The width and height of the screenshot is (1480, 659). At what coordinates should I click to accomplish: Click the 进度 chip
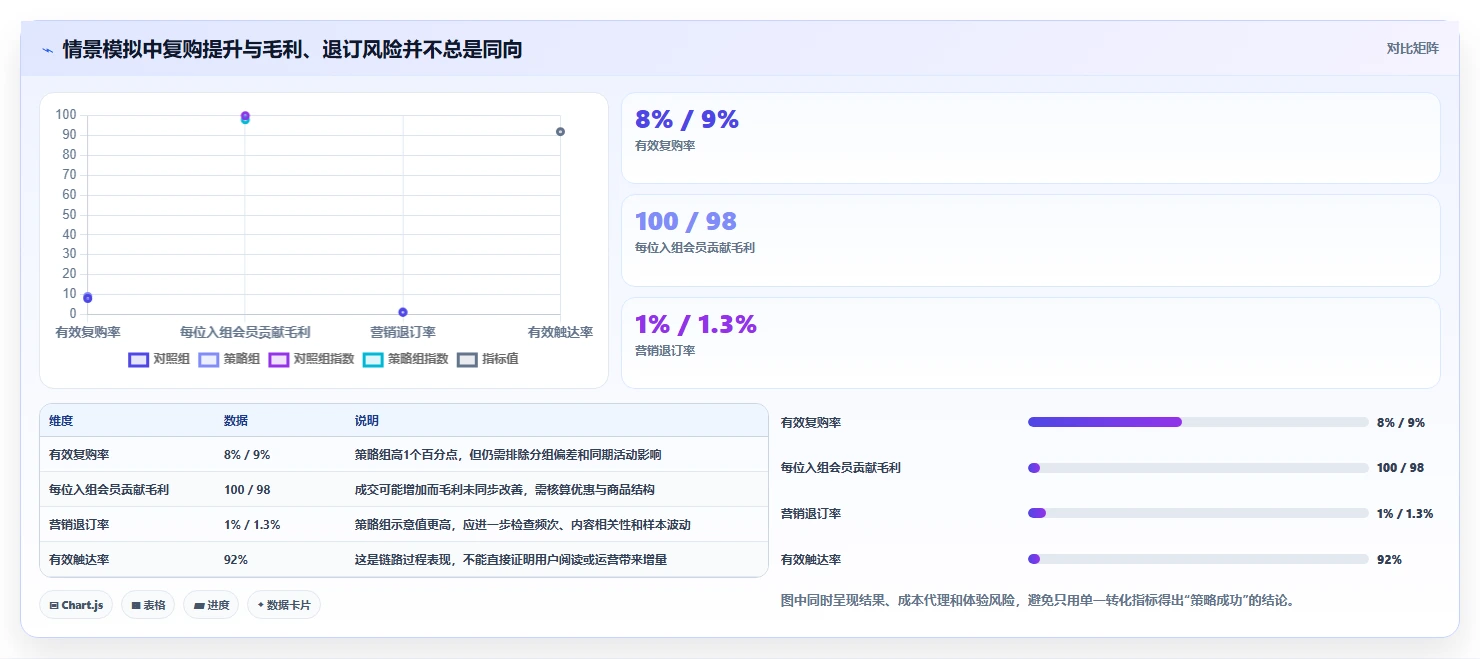tap(211, 605)
